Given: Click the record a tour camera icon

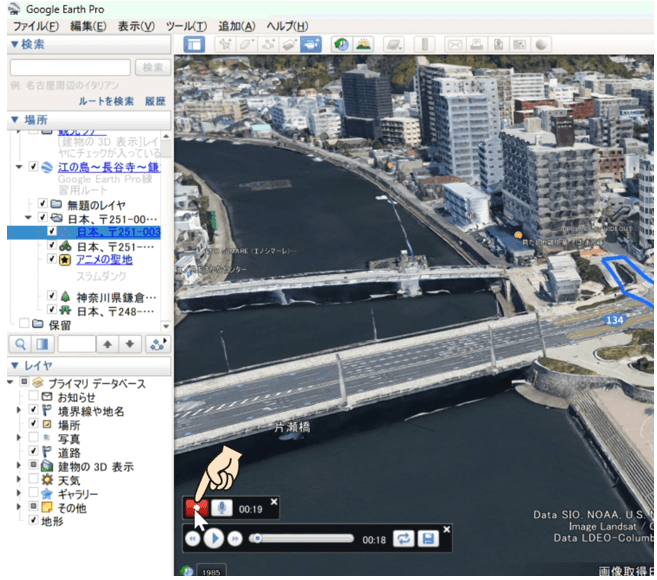Looking at the screenshot, I should (311, 44).
